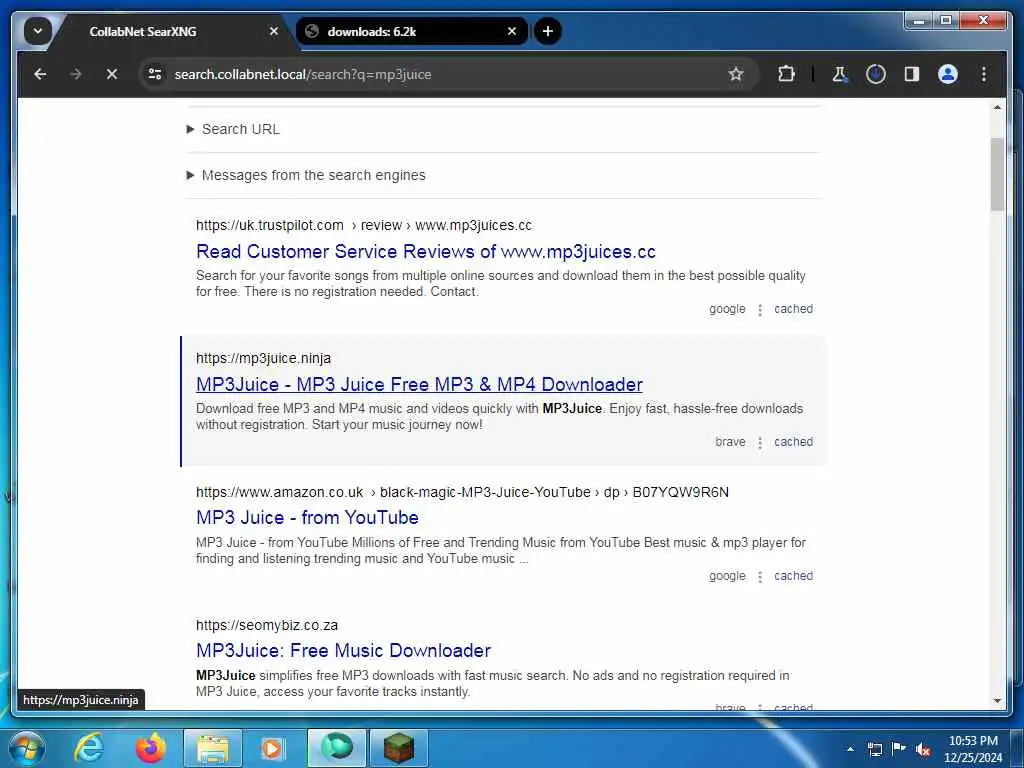1024x768 pixels.
Task: Click google engine label on trustpilot result
Action: [x=727, y=309]
